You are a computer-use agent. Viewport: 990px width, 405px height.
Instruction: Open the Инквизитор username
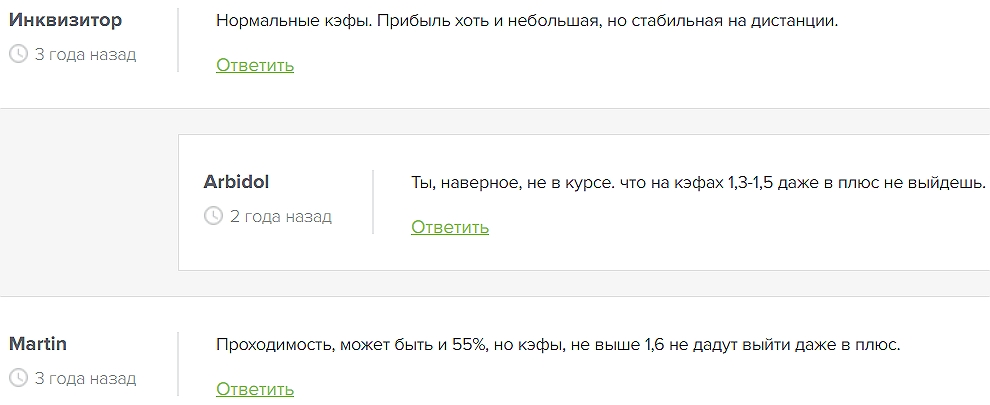tap(66, 20)
